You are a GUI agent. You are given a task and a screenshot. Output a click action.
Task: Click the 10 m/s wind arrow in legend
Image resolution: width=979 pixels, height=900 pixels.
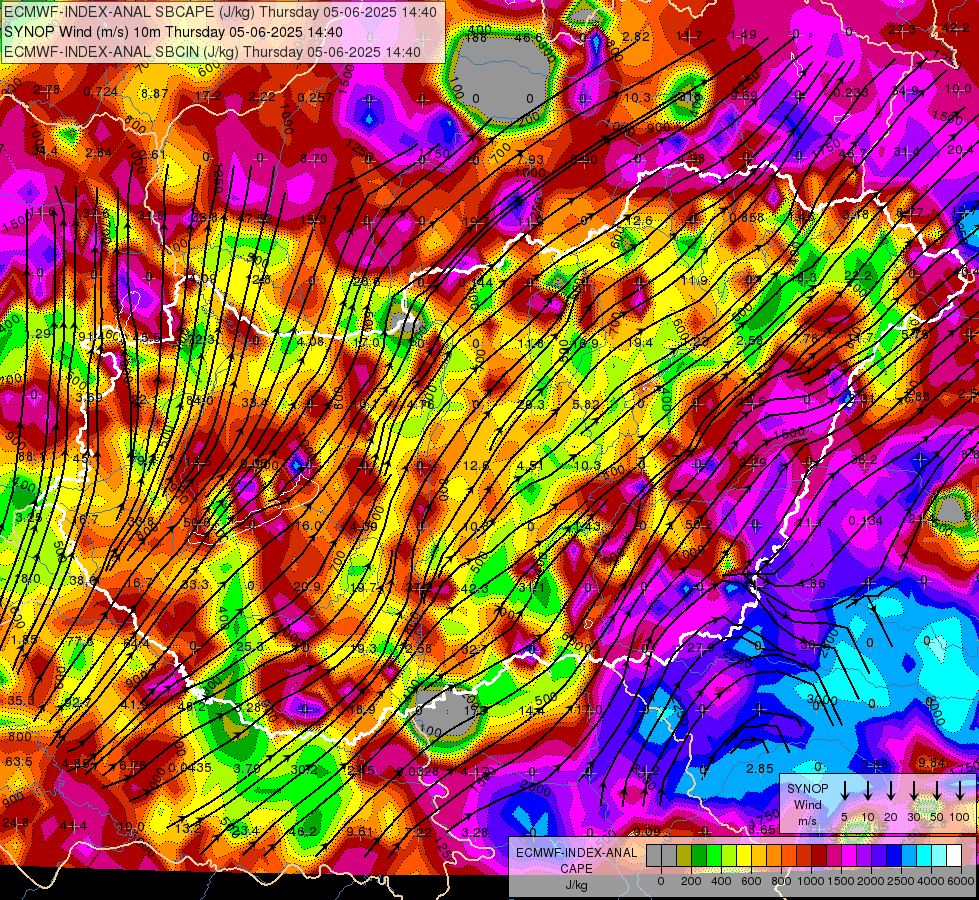tap(868, 791)
